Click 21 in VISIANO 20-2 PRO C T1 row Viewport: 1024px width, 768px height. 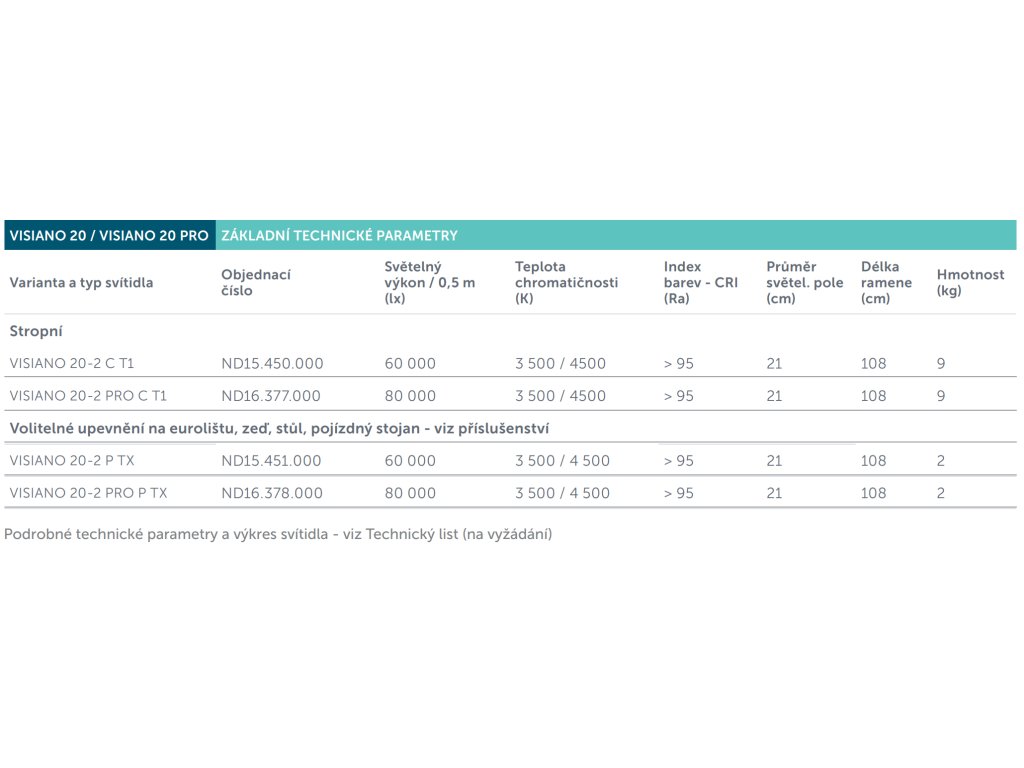[774, 396]
